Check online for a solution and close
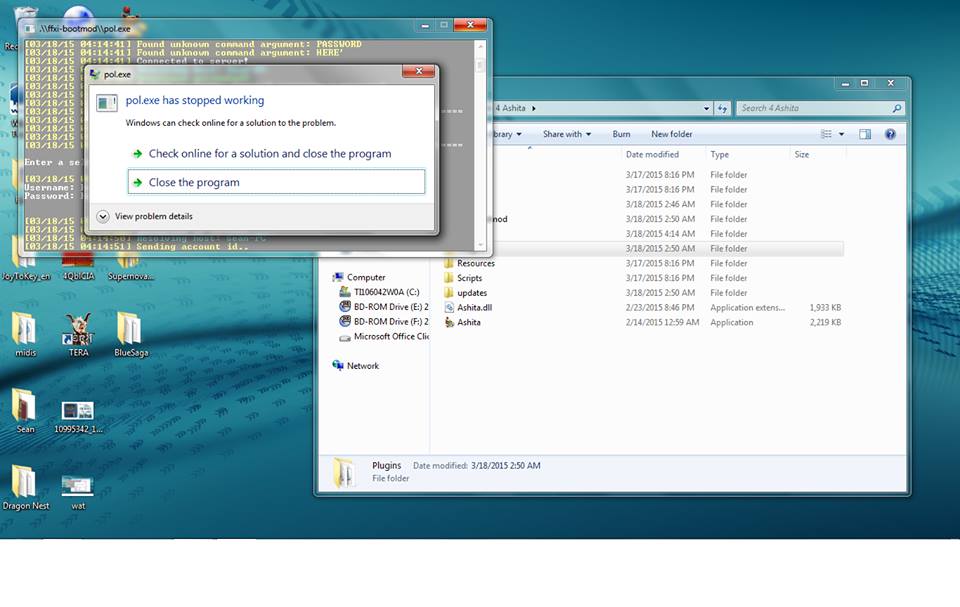This screenshot has height=607, width=960. [270, 154]
